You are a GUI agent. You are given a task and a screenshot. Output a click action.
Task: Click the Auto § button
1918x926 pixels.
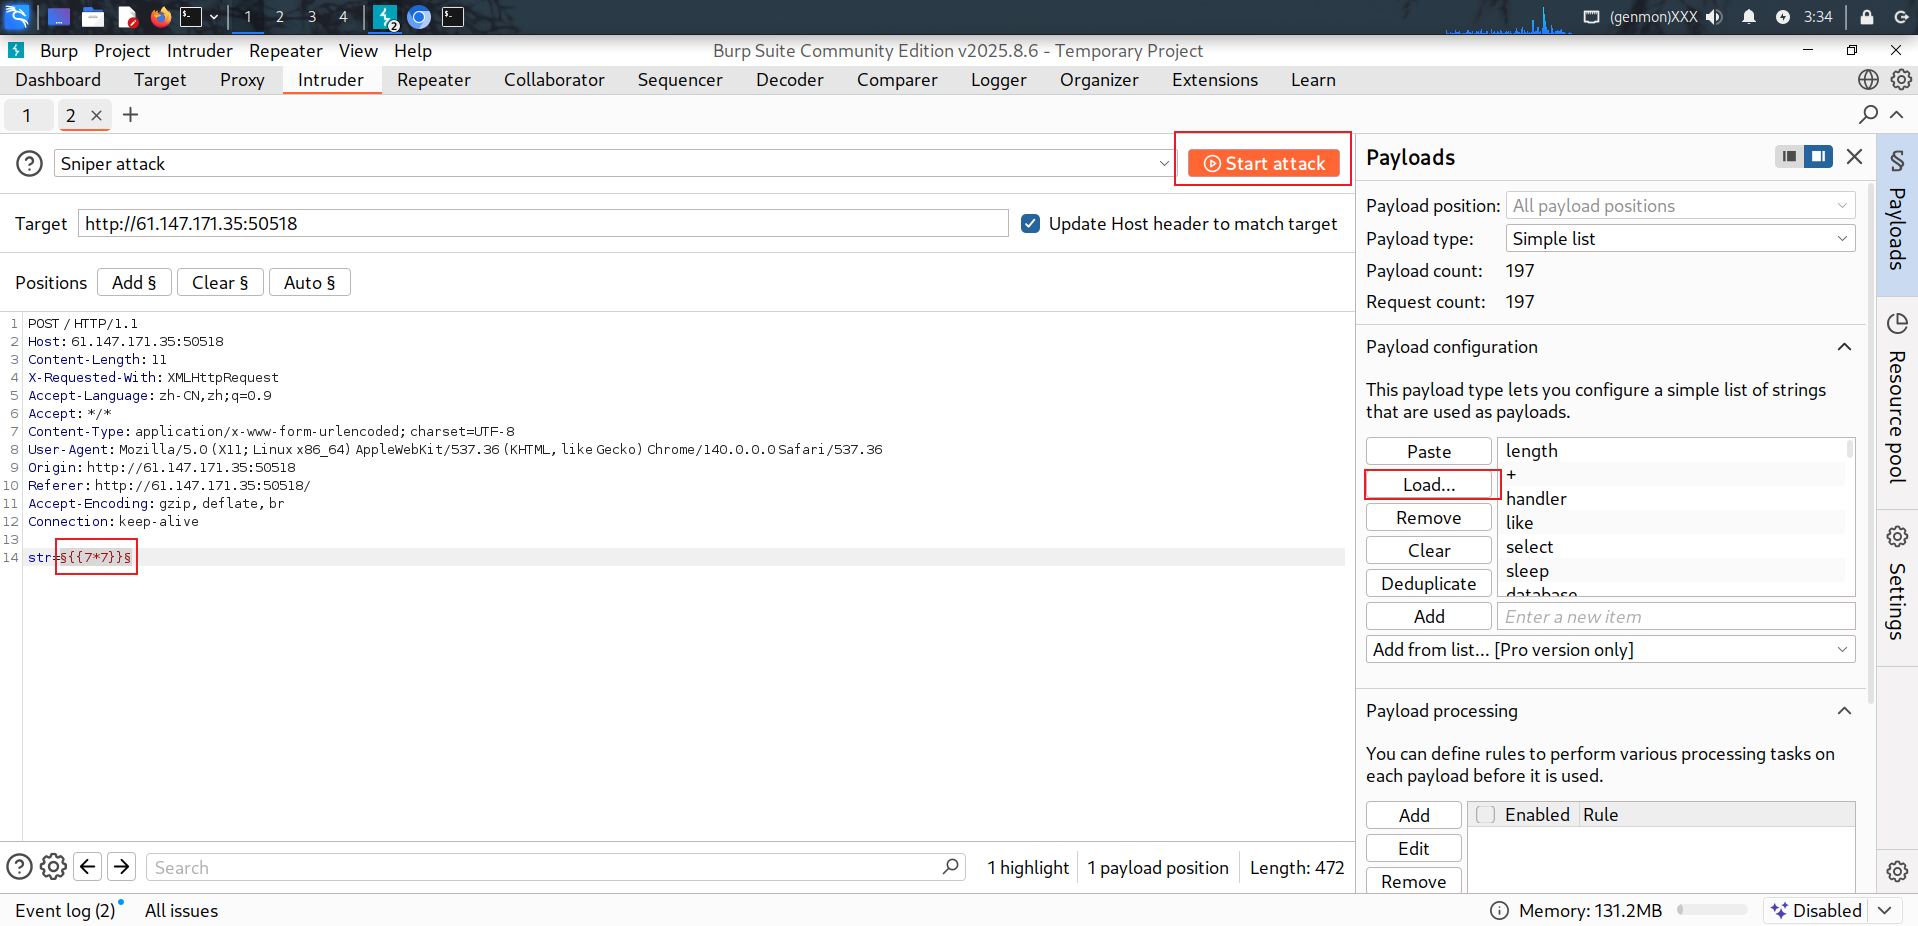click(309, 282)
